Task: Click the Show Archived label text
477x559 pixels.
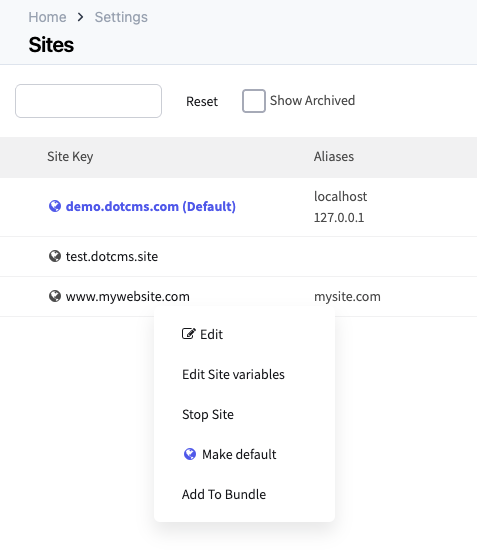Action: pos(312,101)
